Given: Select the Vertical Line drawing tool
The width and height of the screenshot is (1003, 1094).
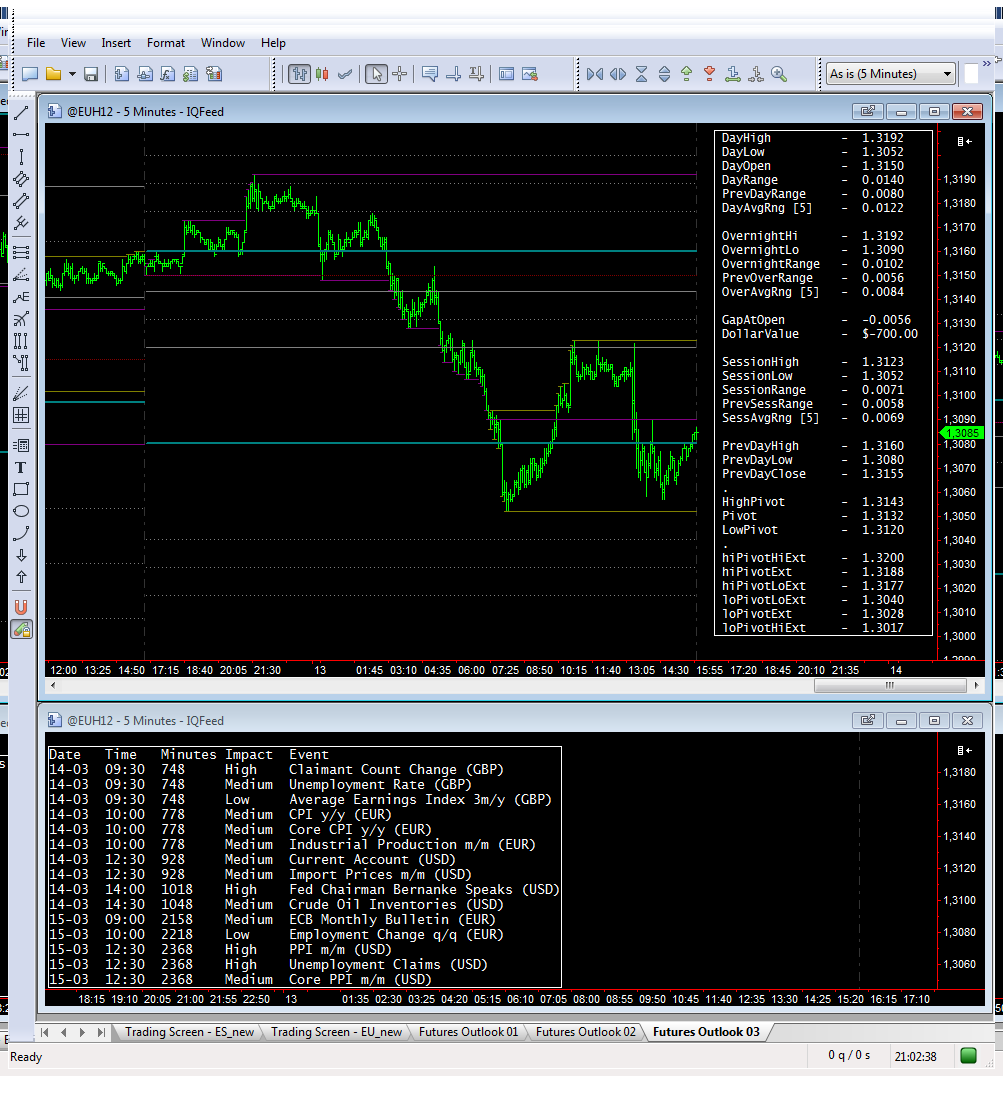Looking at the screenshot, I should pyautogui.click(x=21, y=157).
